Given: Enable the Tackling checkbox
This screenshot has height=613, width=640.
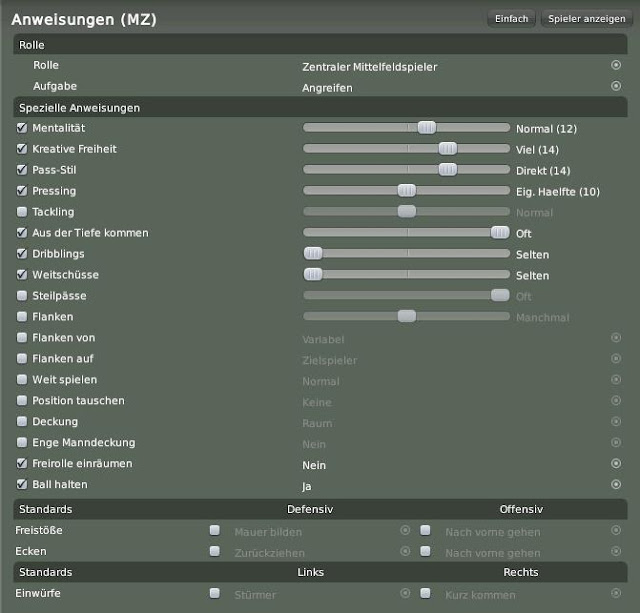Looking at the screenshot, I should coord(22,212).
